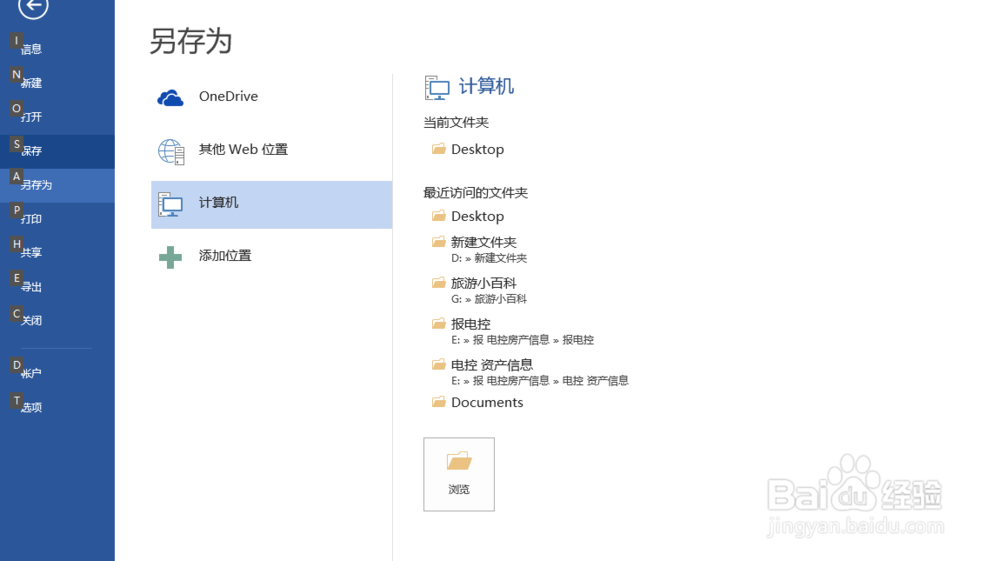The image size is (1000, 561).
Task: Click the computer icon beside 计算机 heading
Action: (437, 87)
